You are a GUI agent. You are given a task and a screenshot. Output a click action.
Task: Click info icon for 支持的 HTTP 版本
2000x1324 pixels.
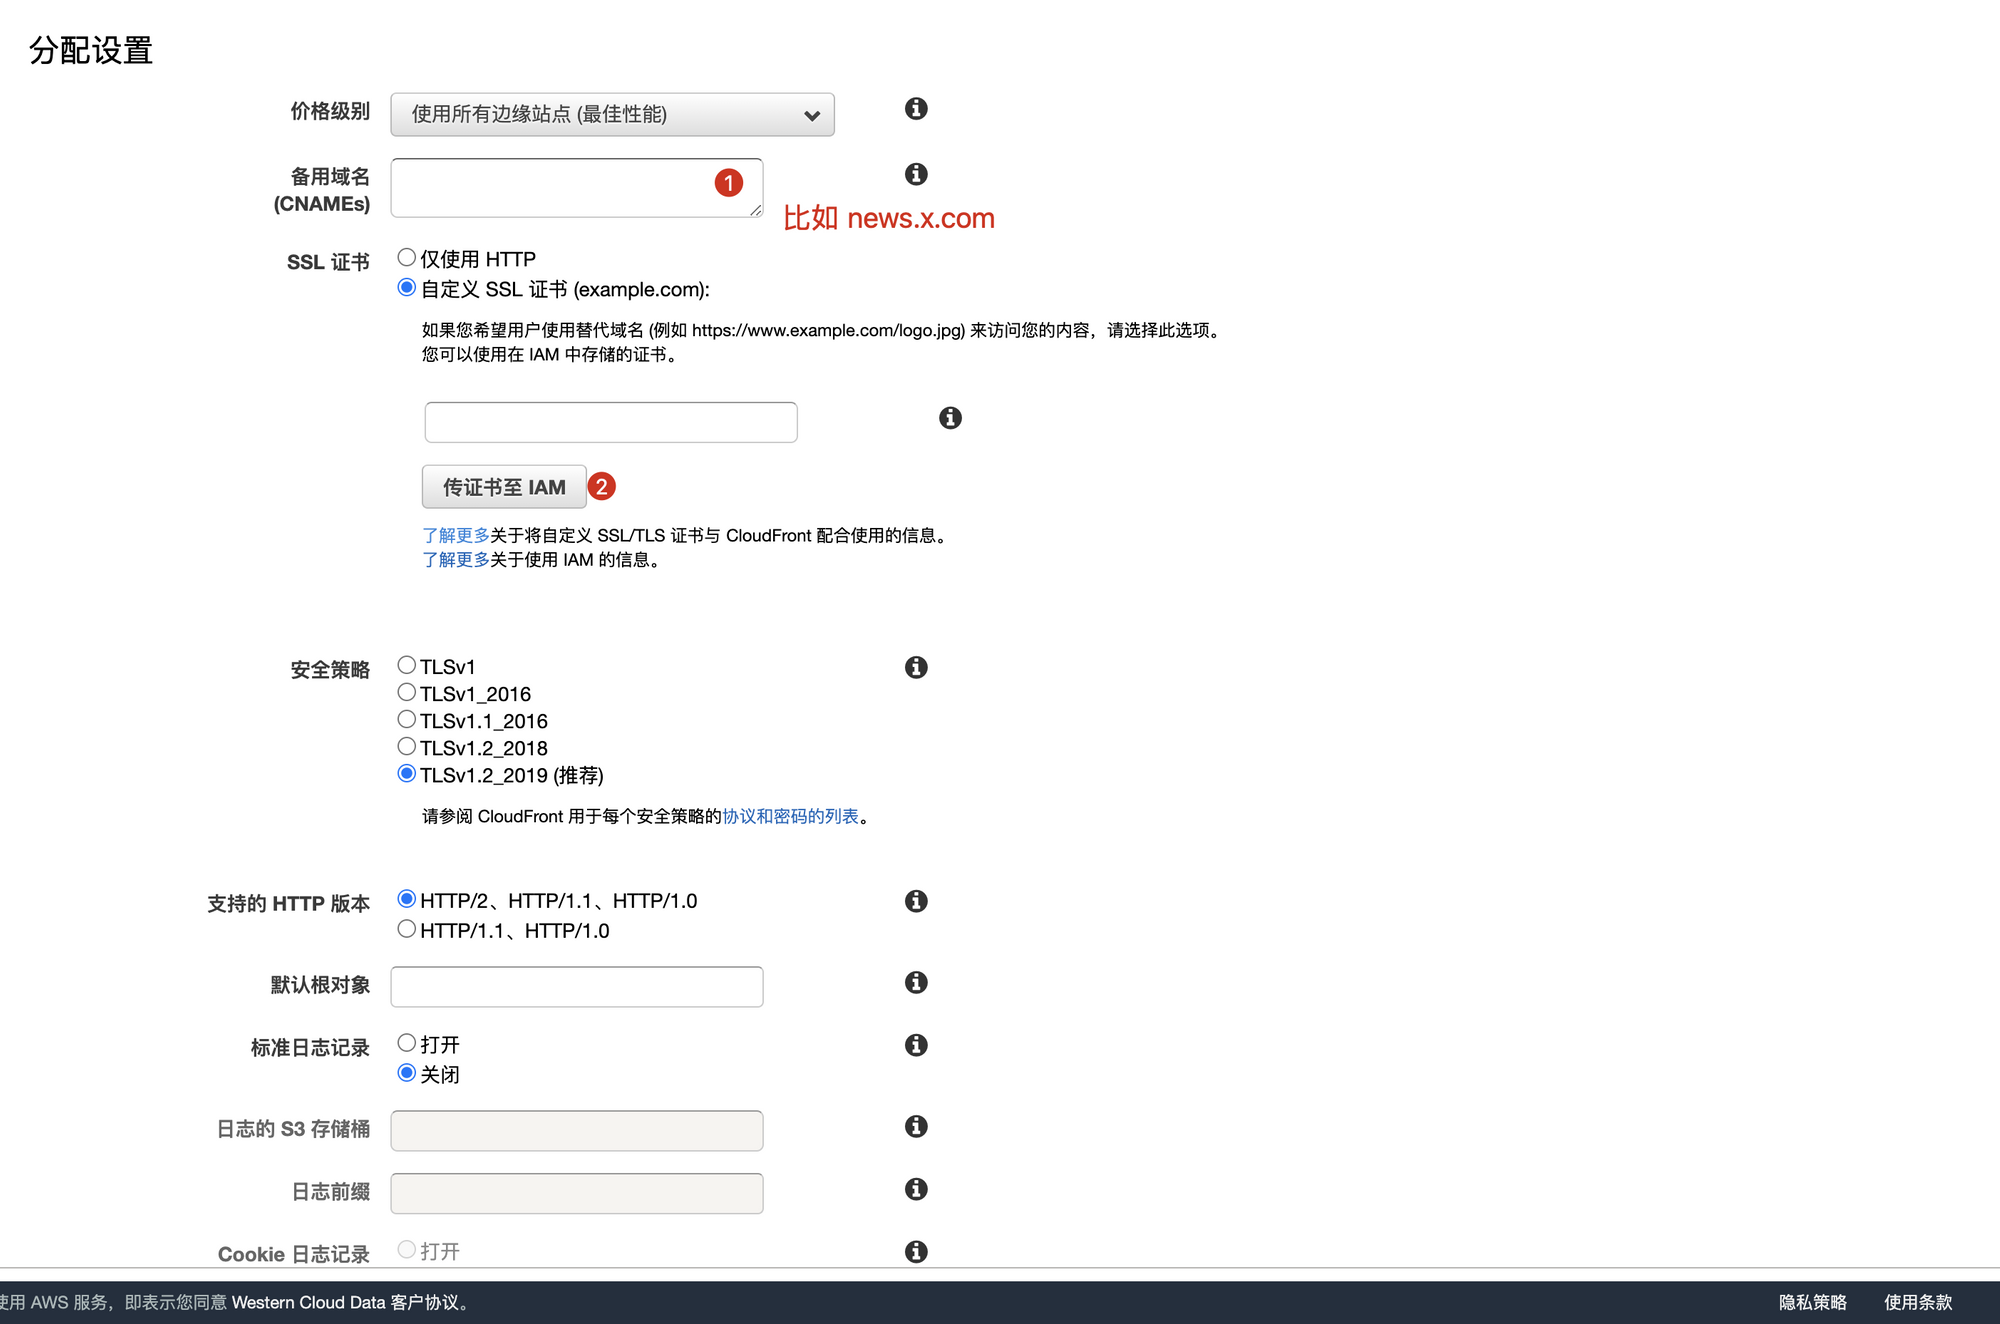[916, 901]
